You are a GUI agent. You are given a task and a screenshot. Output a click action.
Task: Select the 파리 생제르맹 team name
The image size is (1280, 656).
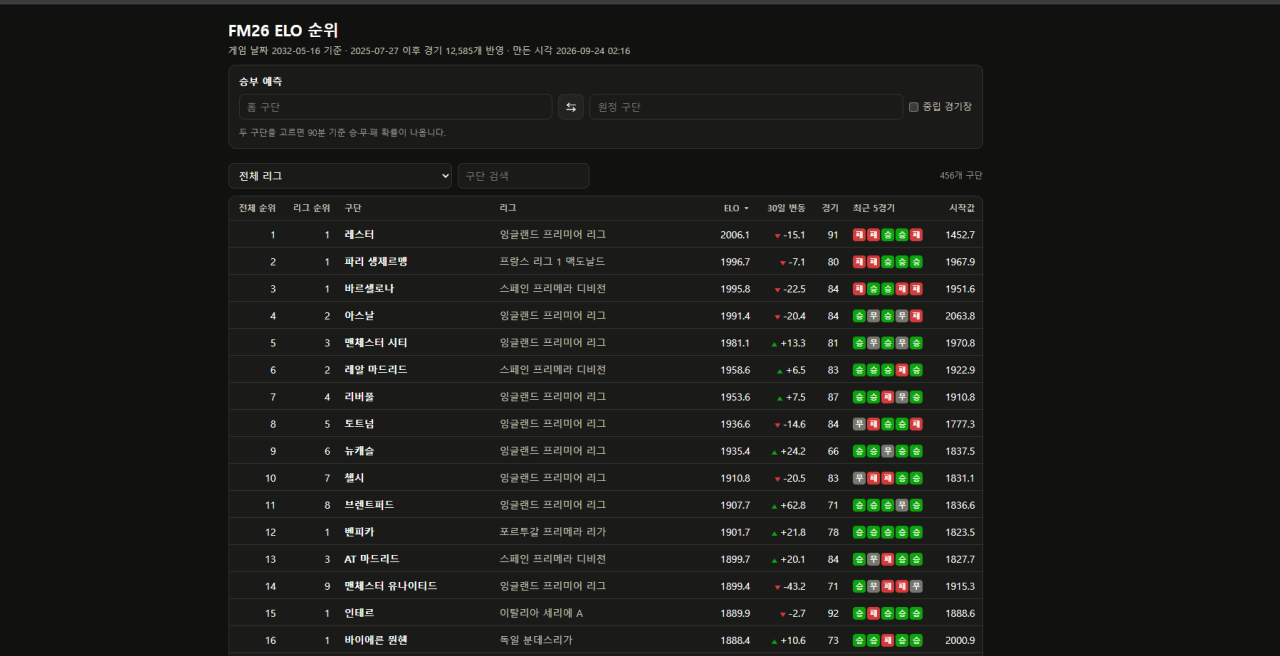tap(376, 262)
